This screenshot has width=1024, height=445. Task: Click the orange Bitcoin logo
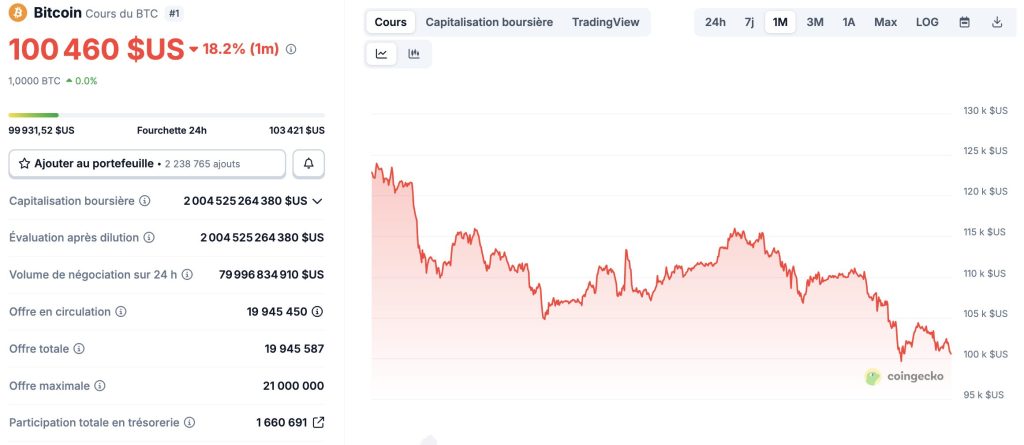pyautogui.click(x=18, y=13)
